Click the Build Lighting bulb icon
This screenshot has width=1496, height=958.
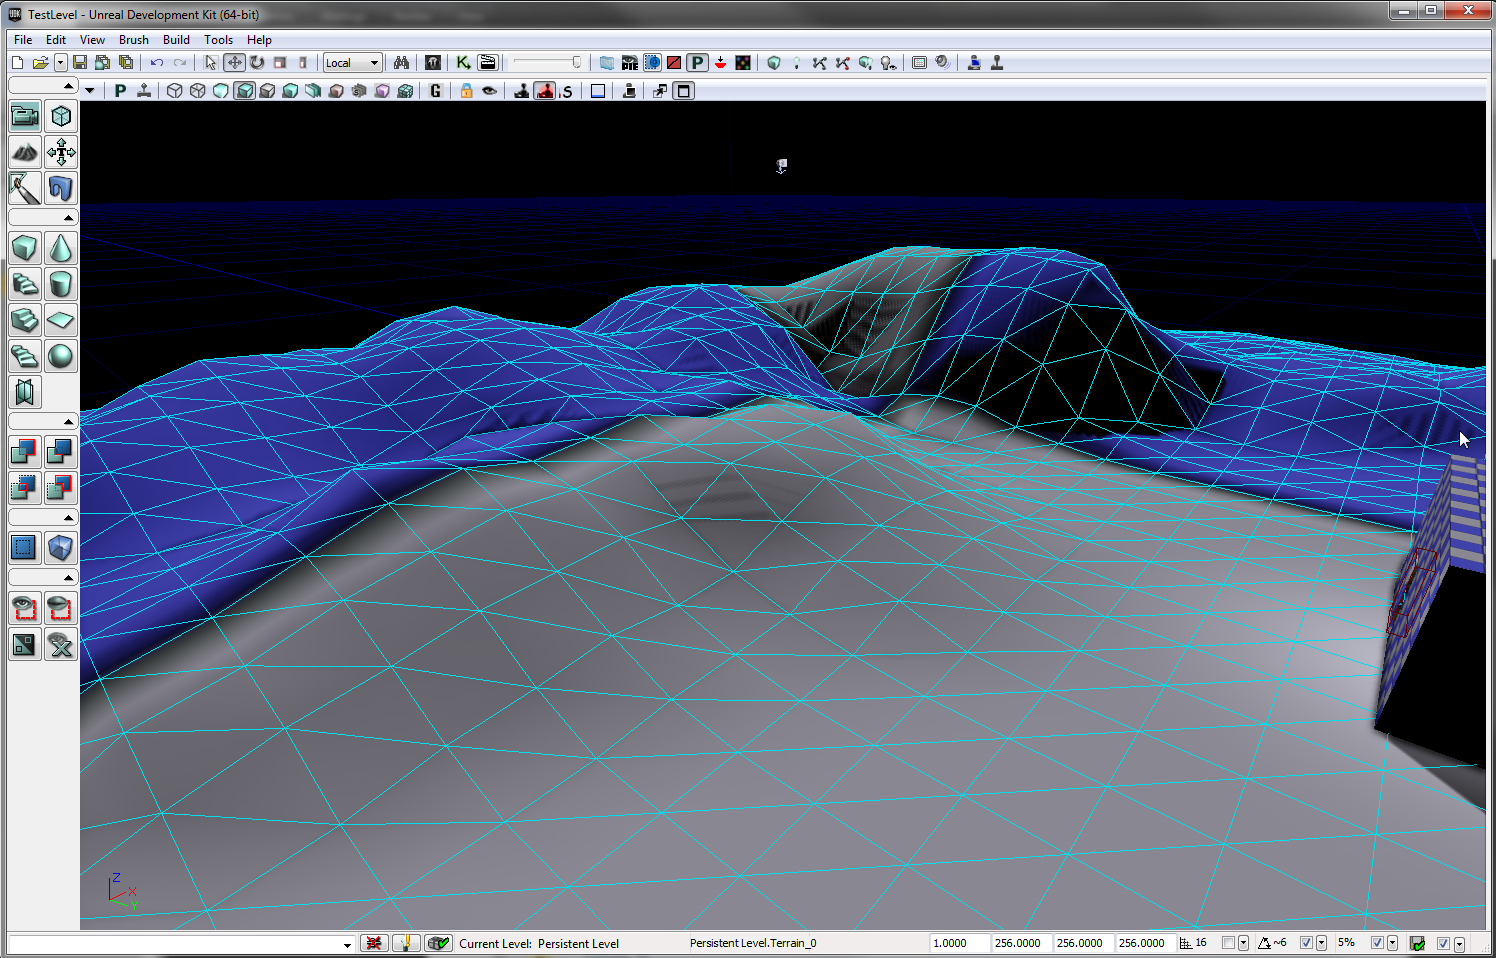(x=796, y=62)
